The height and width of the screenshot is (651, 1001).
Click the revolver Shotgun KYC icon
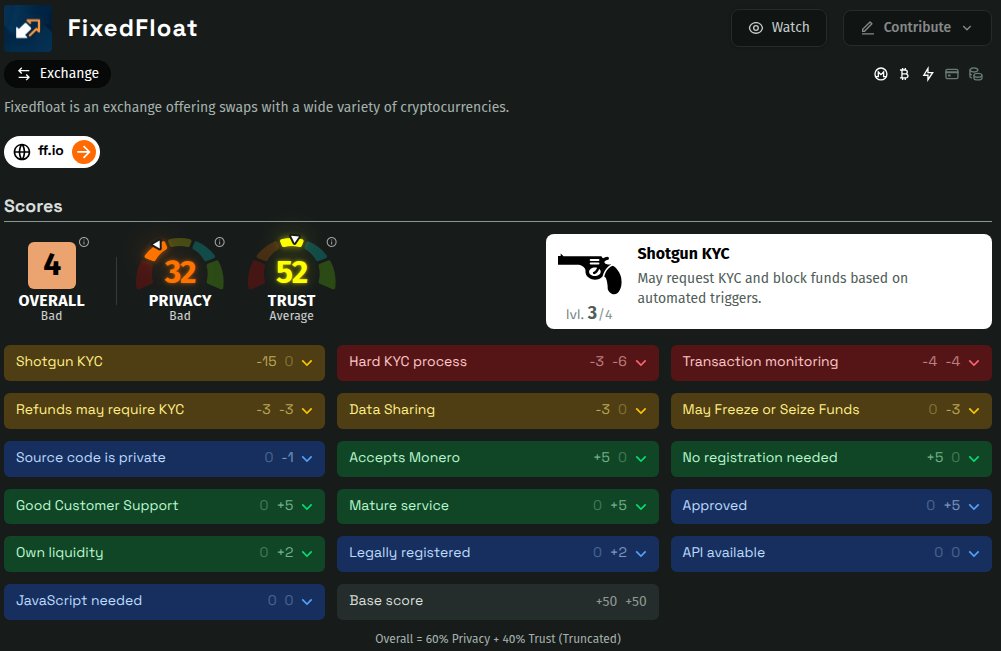(589, 273)
